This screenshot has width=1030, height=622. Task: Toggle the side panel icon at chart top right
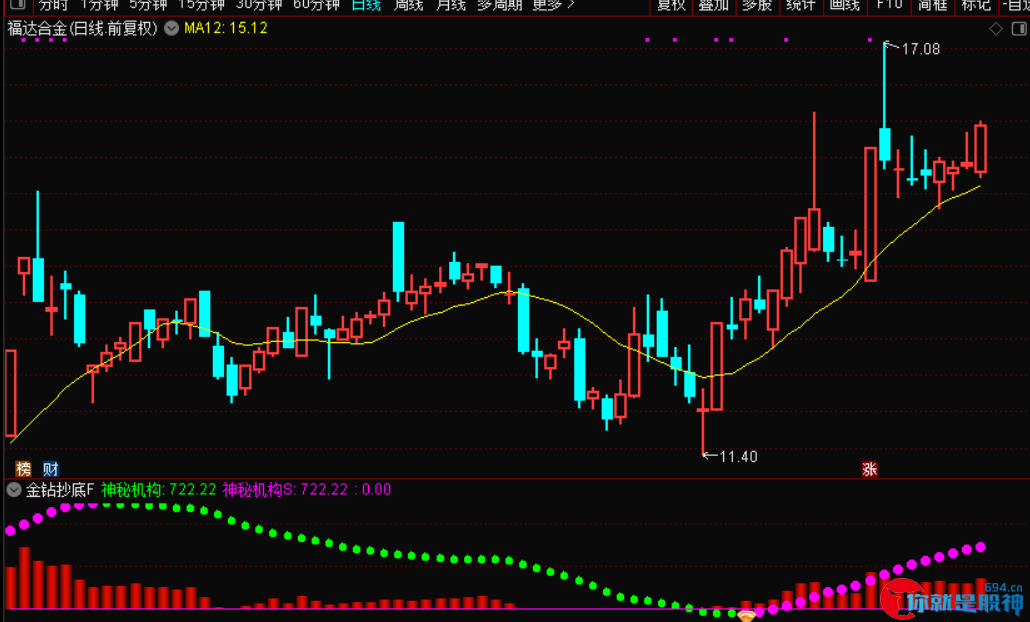(x=1019, y=28)
